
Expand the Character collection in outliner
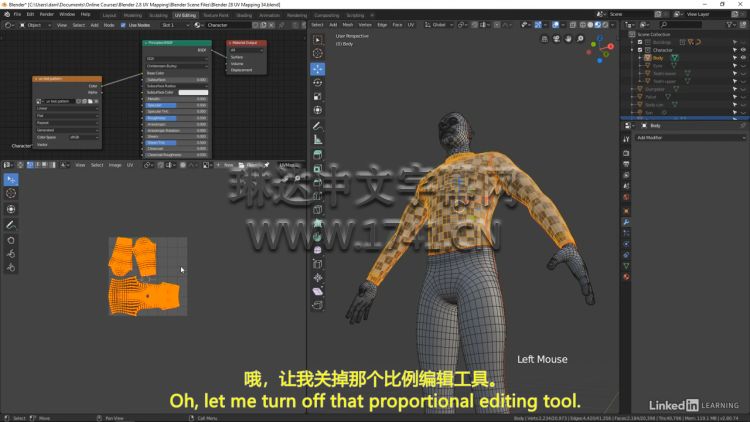point(632,50)
